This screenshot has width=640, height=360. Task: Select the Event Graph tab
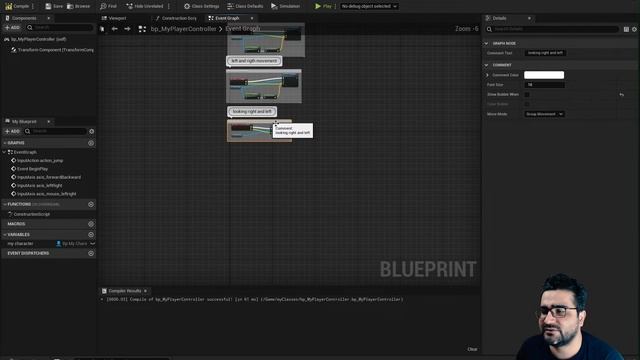(x=224, y=18)
